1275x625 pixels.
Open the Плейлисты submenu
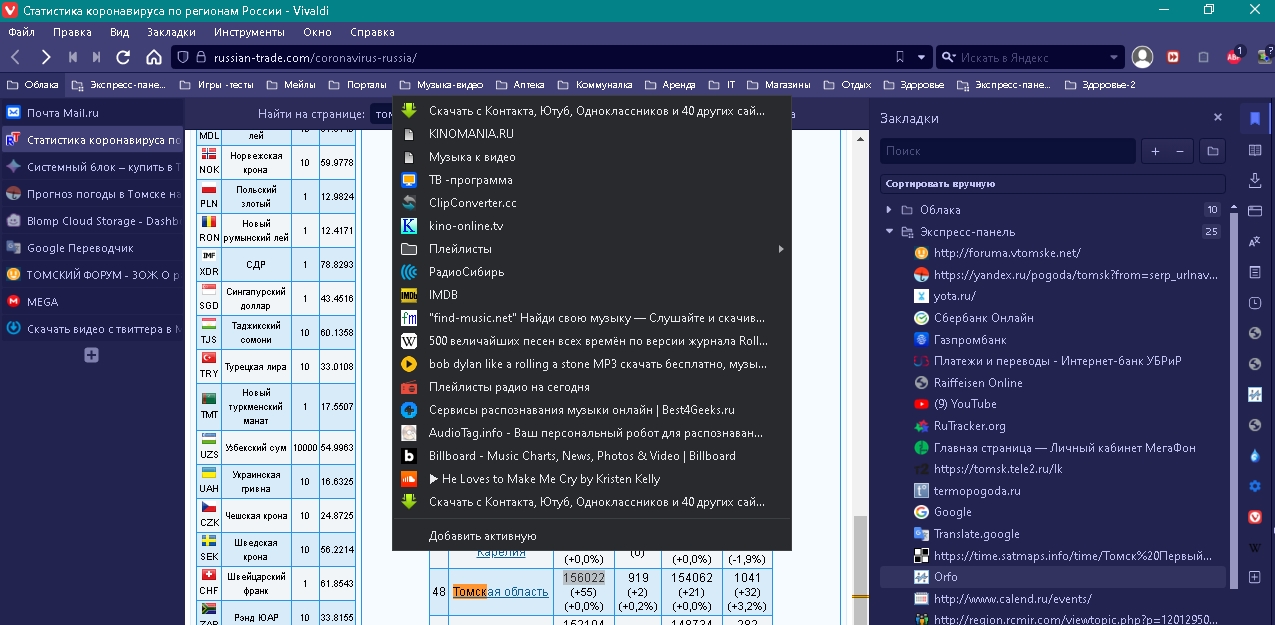(x=592, y=249)
